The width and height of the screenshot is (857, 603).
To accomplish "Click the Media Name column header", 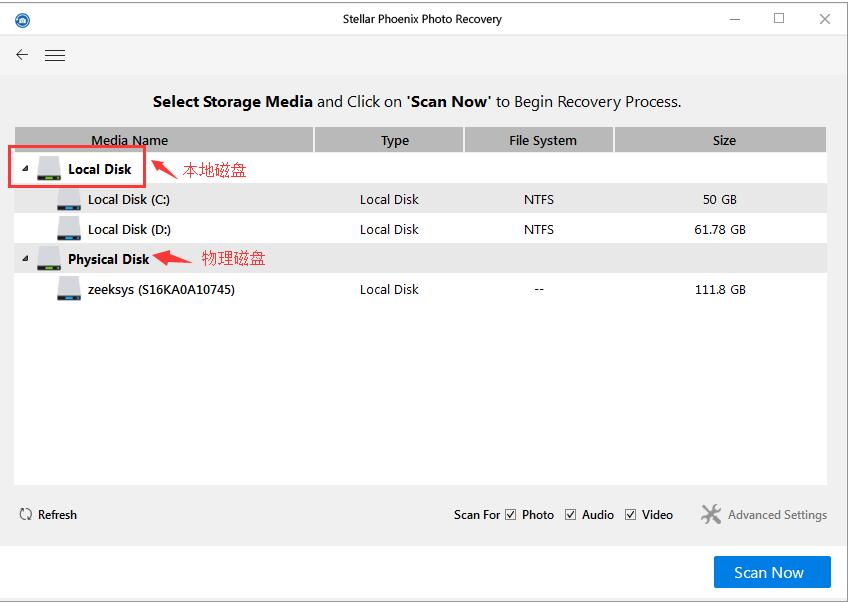I will click(x=129, y=140).
